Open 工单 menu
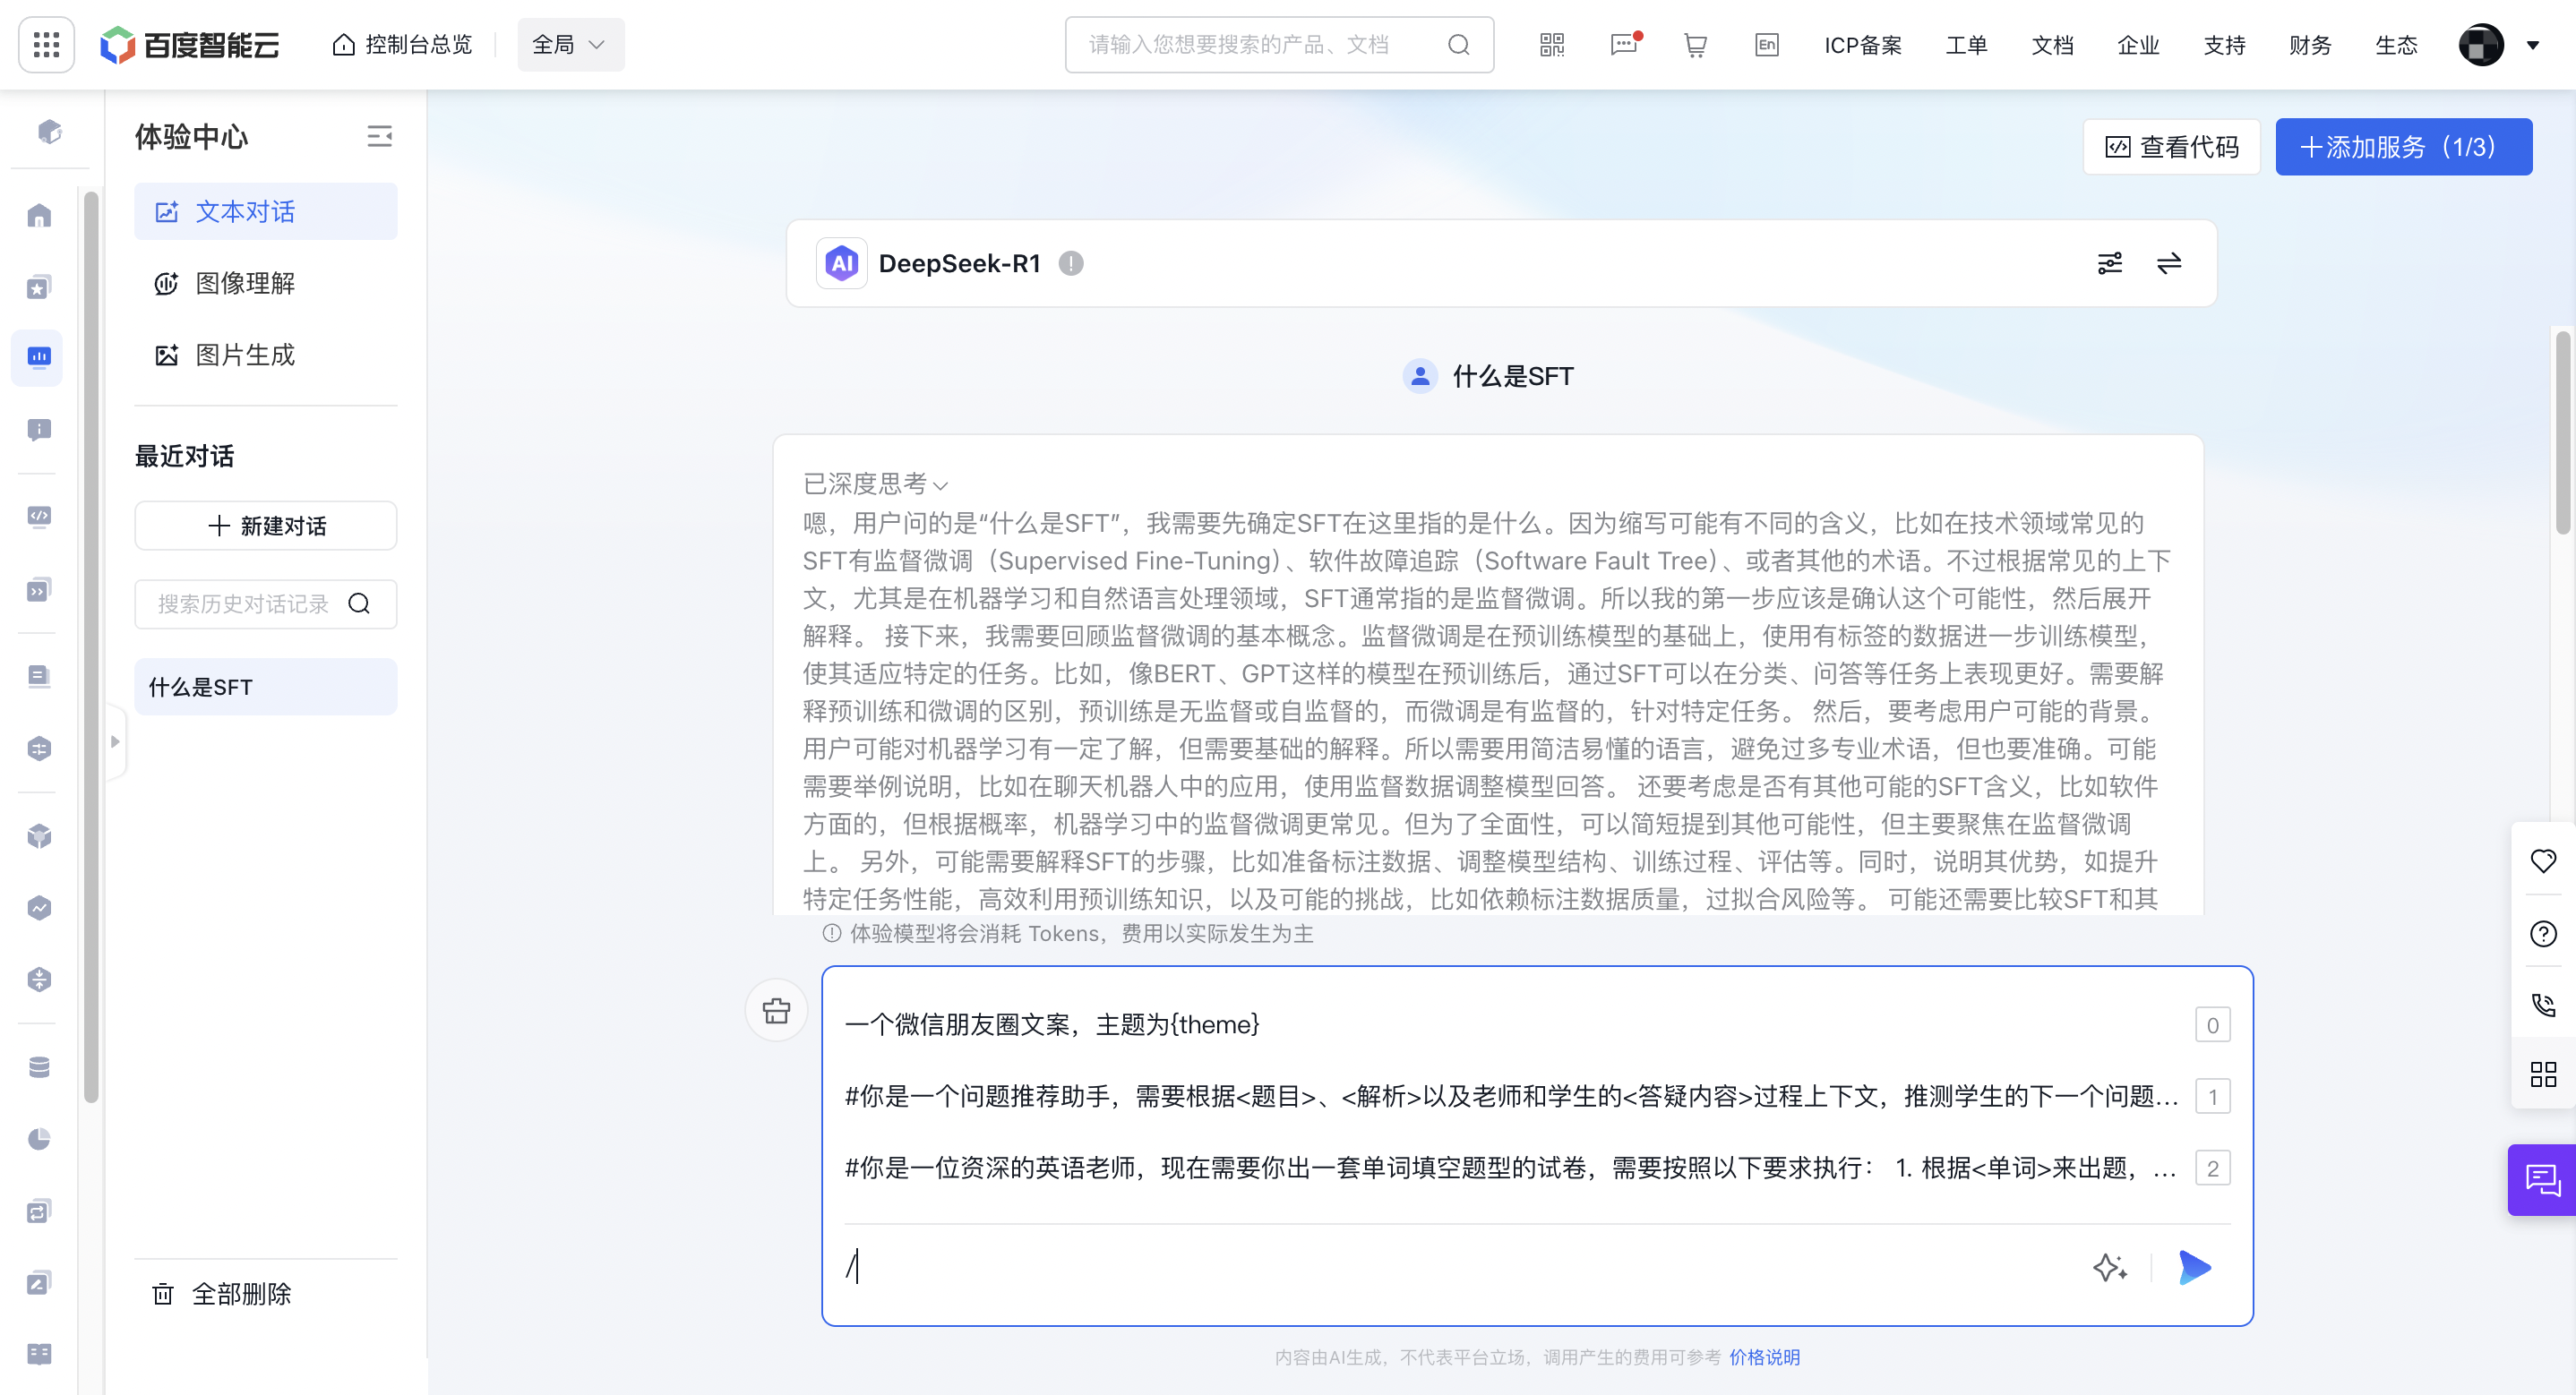The width and height of the screenshot is (2576, 1395). pyautogui.click(x=1967, y=45)
